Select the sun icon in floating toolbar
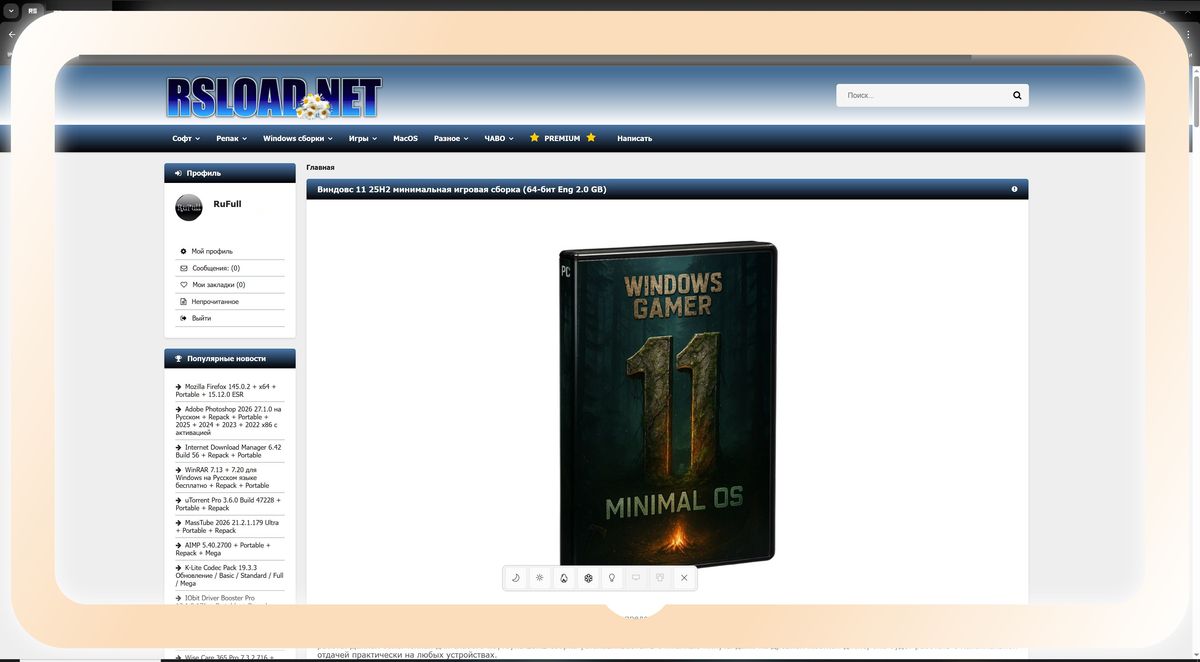This screenshot has width=1200, height=662. [540, 578]
